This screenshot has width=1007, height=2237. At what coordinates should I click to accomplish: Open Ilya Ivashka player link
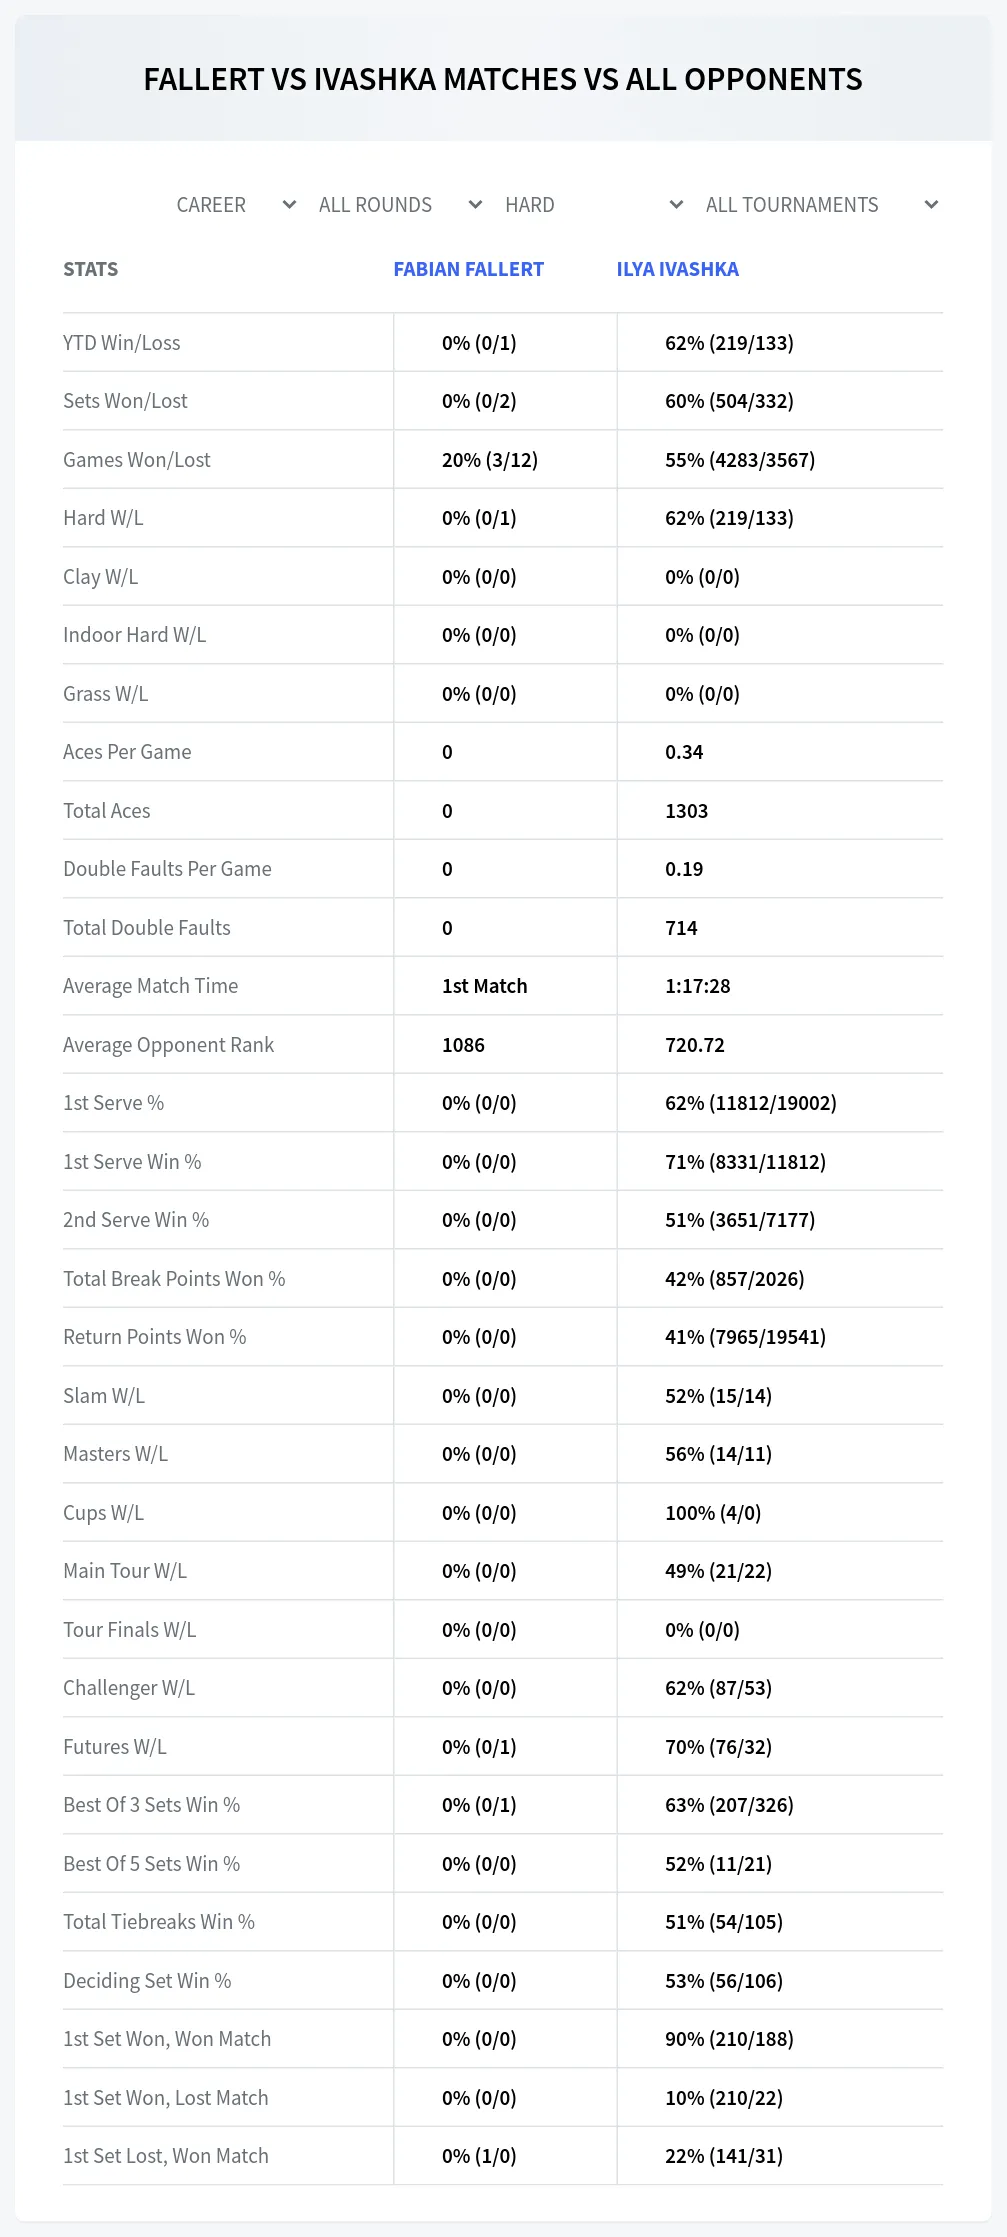(x=677, y=269)
